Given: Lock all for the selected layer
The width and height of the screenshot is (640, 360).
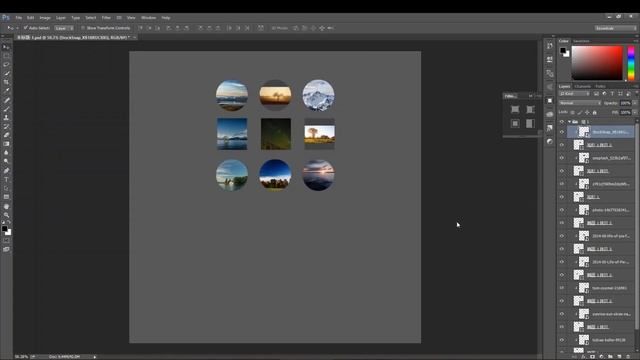Looking at the screenshot, I should [x=595, y=112].
